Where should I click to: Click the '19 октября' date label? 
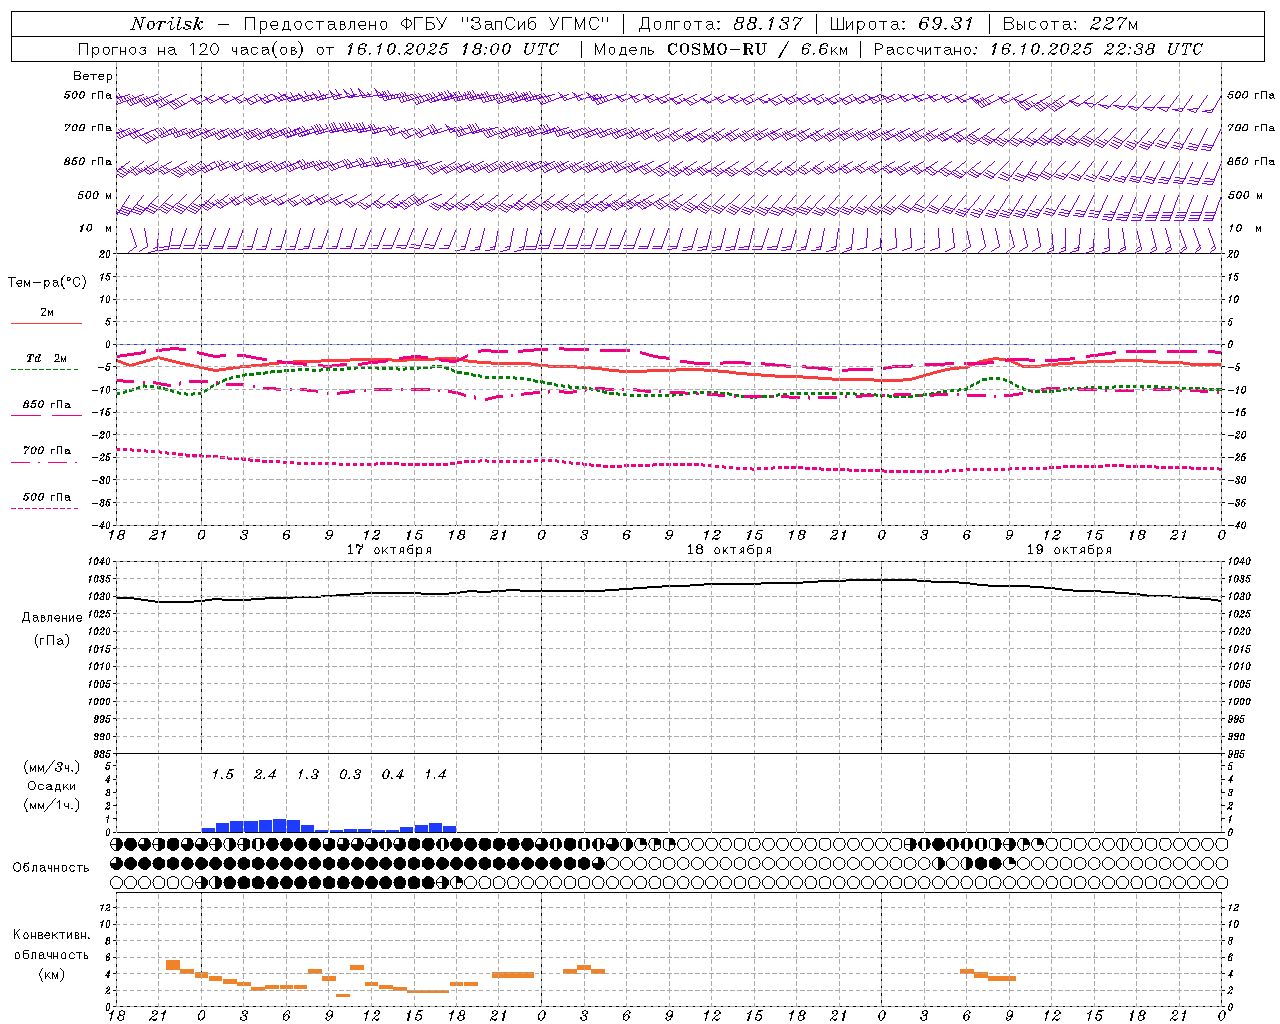pyautogui.click(x=1069, y=550)
